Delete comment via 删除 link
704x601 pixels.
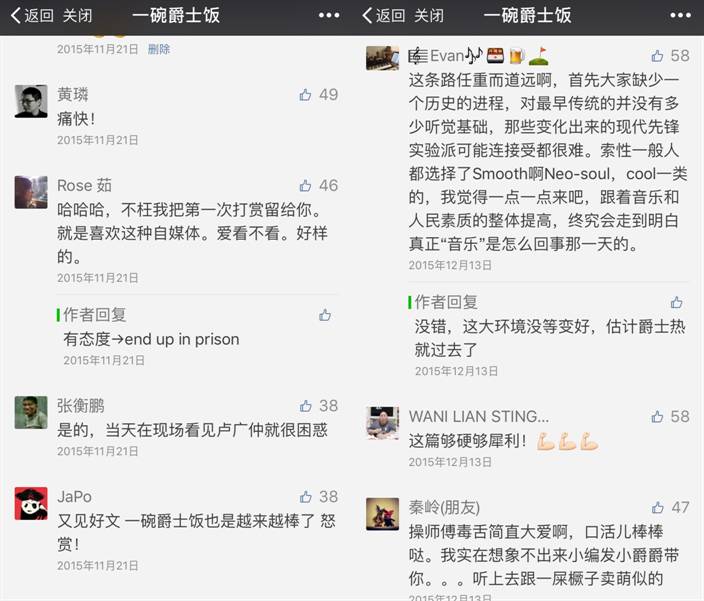pyautogui.click(x=159, y=49)
